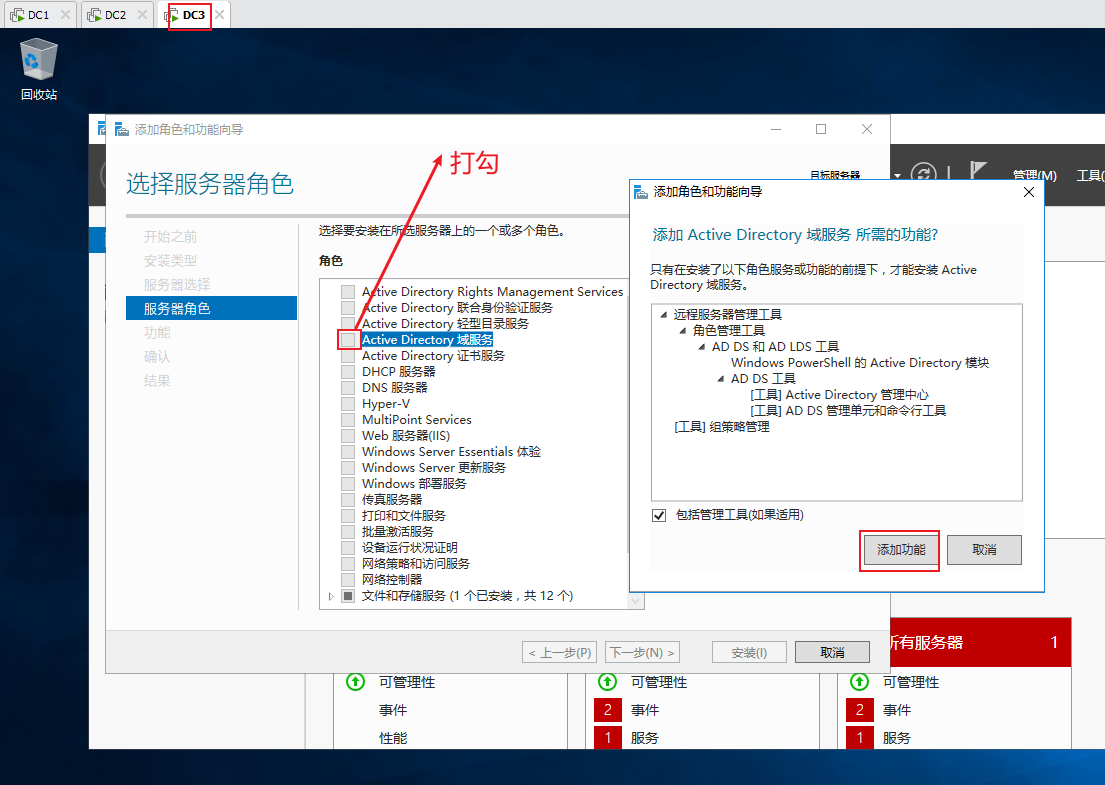Close the DC1 tab with its X
This screenshot has height=785, width=1105.
(65, 14)
